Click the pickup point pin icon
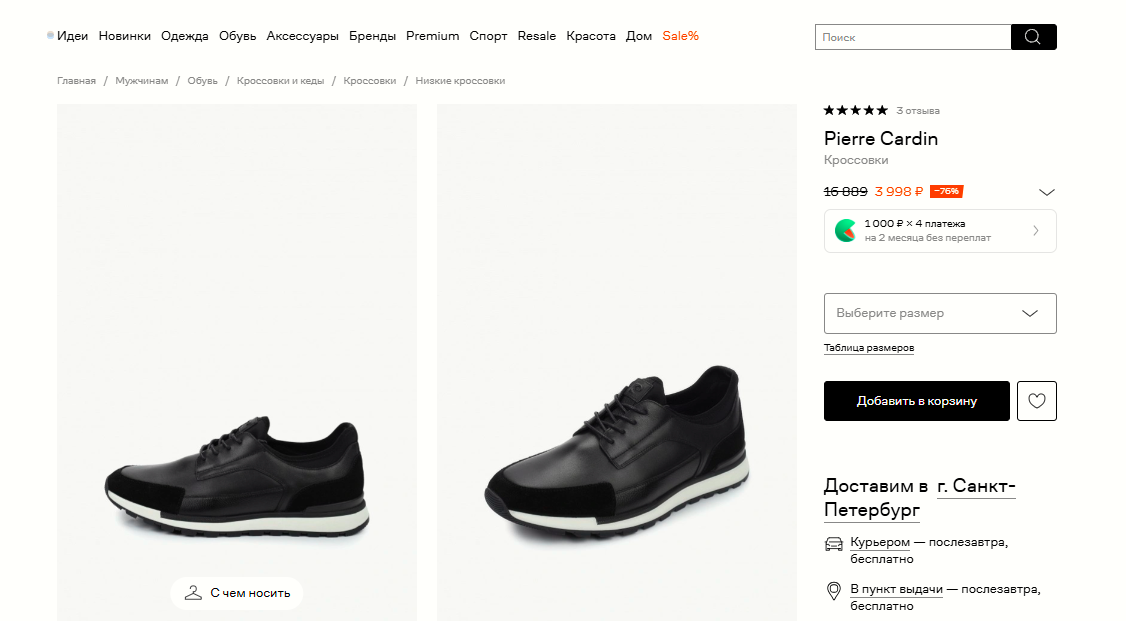This screenshot has height=621, width=1126. coord(834,591)
